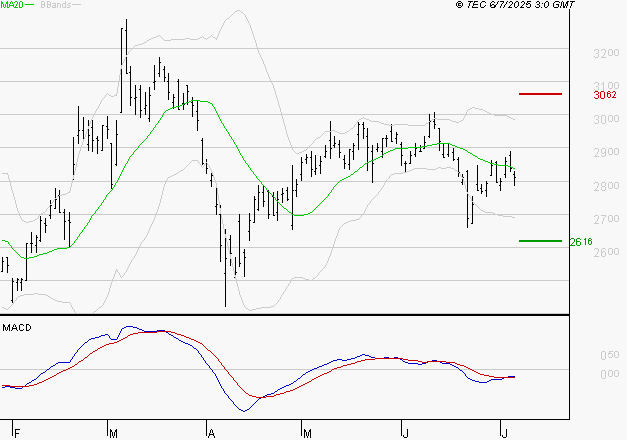Click the A month marker on time axis
This screenshot has height=440, width=627.
click(212, 434)
